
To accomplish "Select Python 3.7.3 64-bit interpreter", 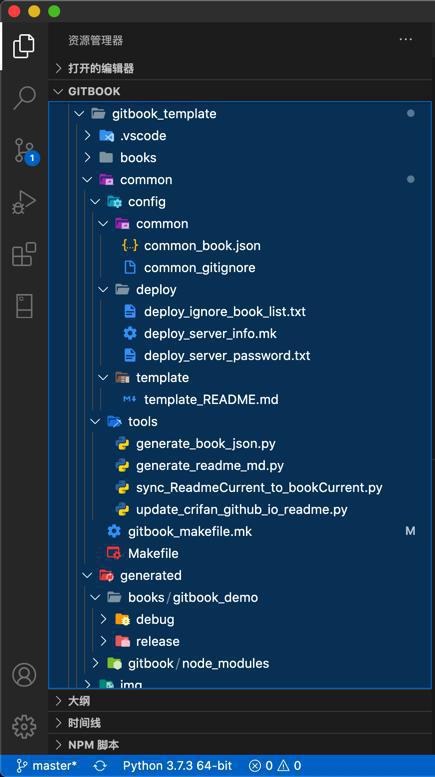I will click(177, 766).
